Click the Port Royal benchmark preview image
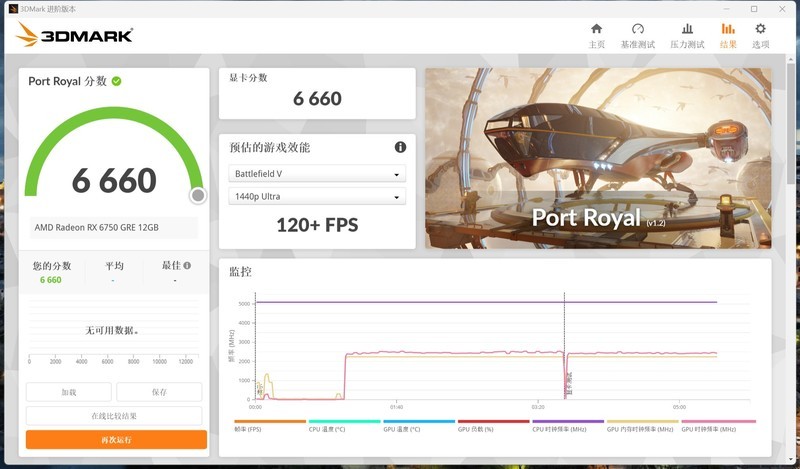 tap(598, 158)
